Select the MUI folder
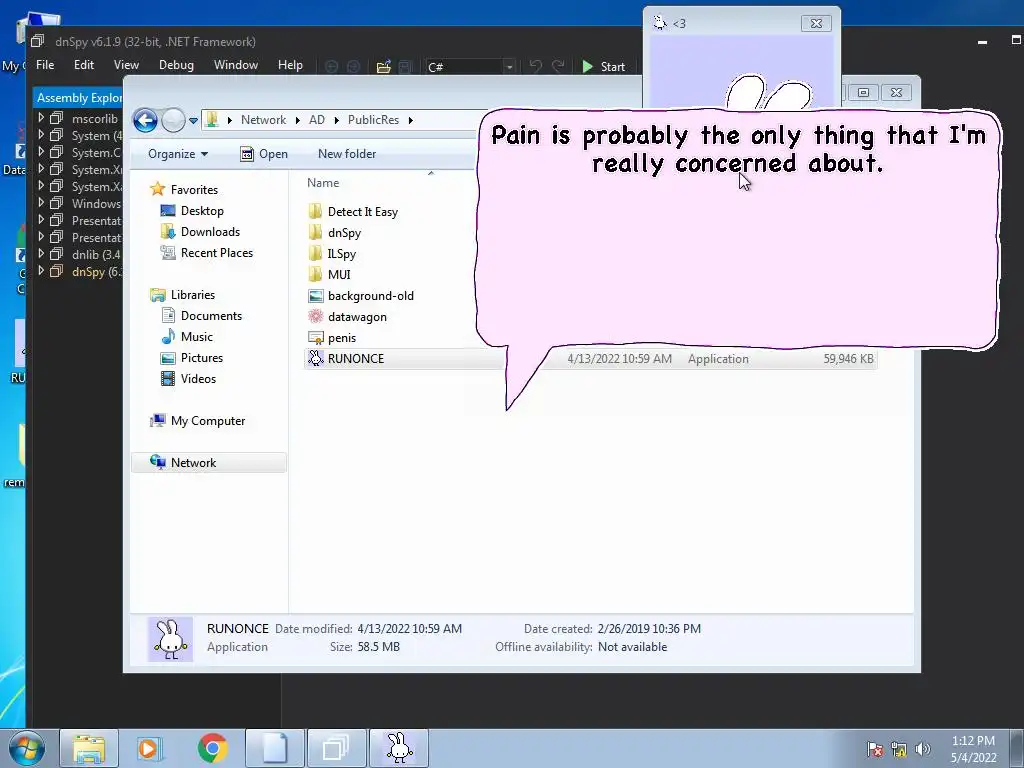Viewport: 1024px width, 768px height. coord(339,274)
